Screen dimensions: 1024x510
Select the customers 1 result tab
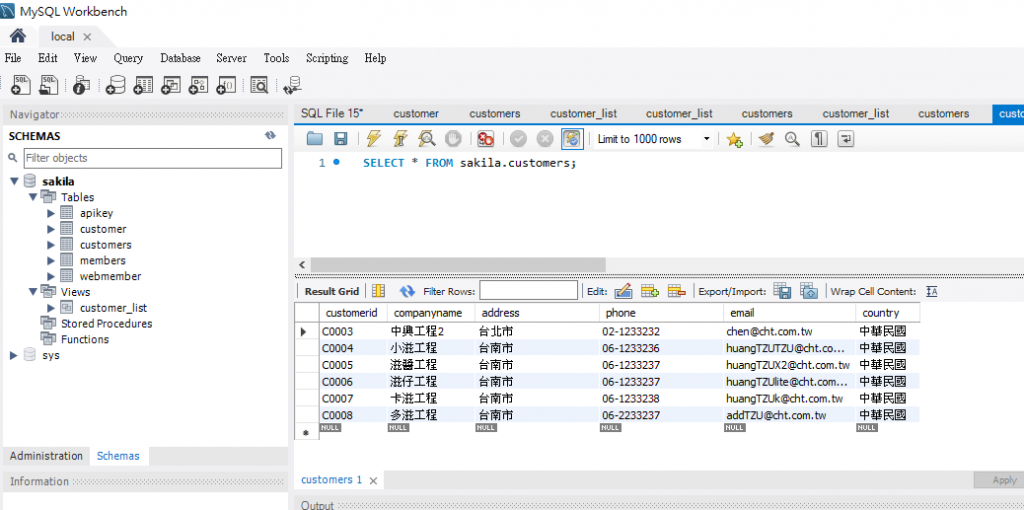pos(331,480)
